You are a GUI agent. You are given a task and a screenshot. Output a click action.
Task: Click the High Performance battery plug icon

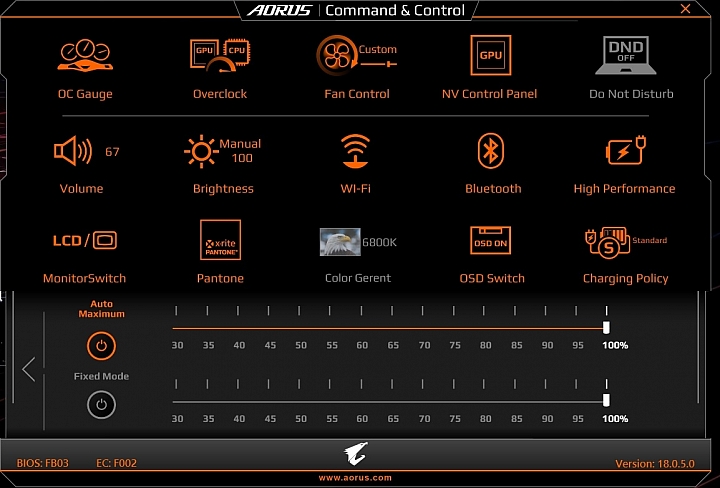pyautogui.click(x=626, y=150)
